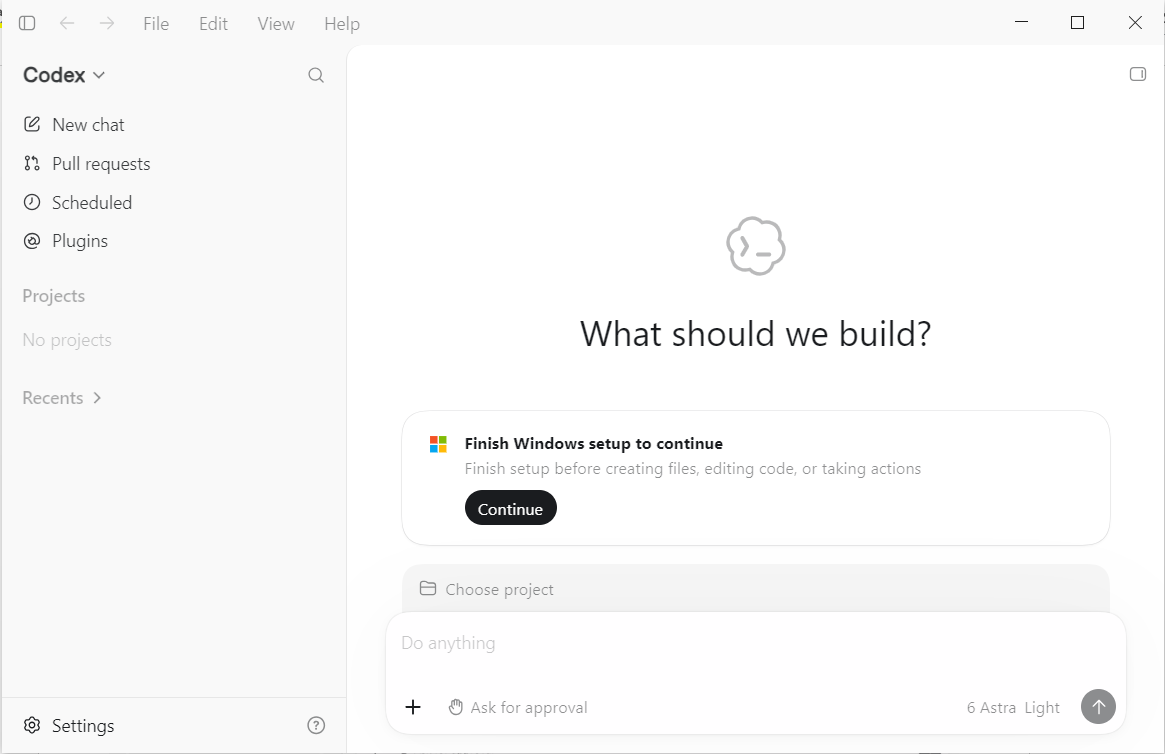Viewport: 1165px width, 754px height.
Task: Click Continue to finish Windows setup
Action: coord(510,508)
